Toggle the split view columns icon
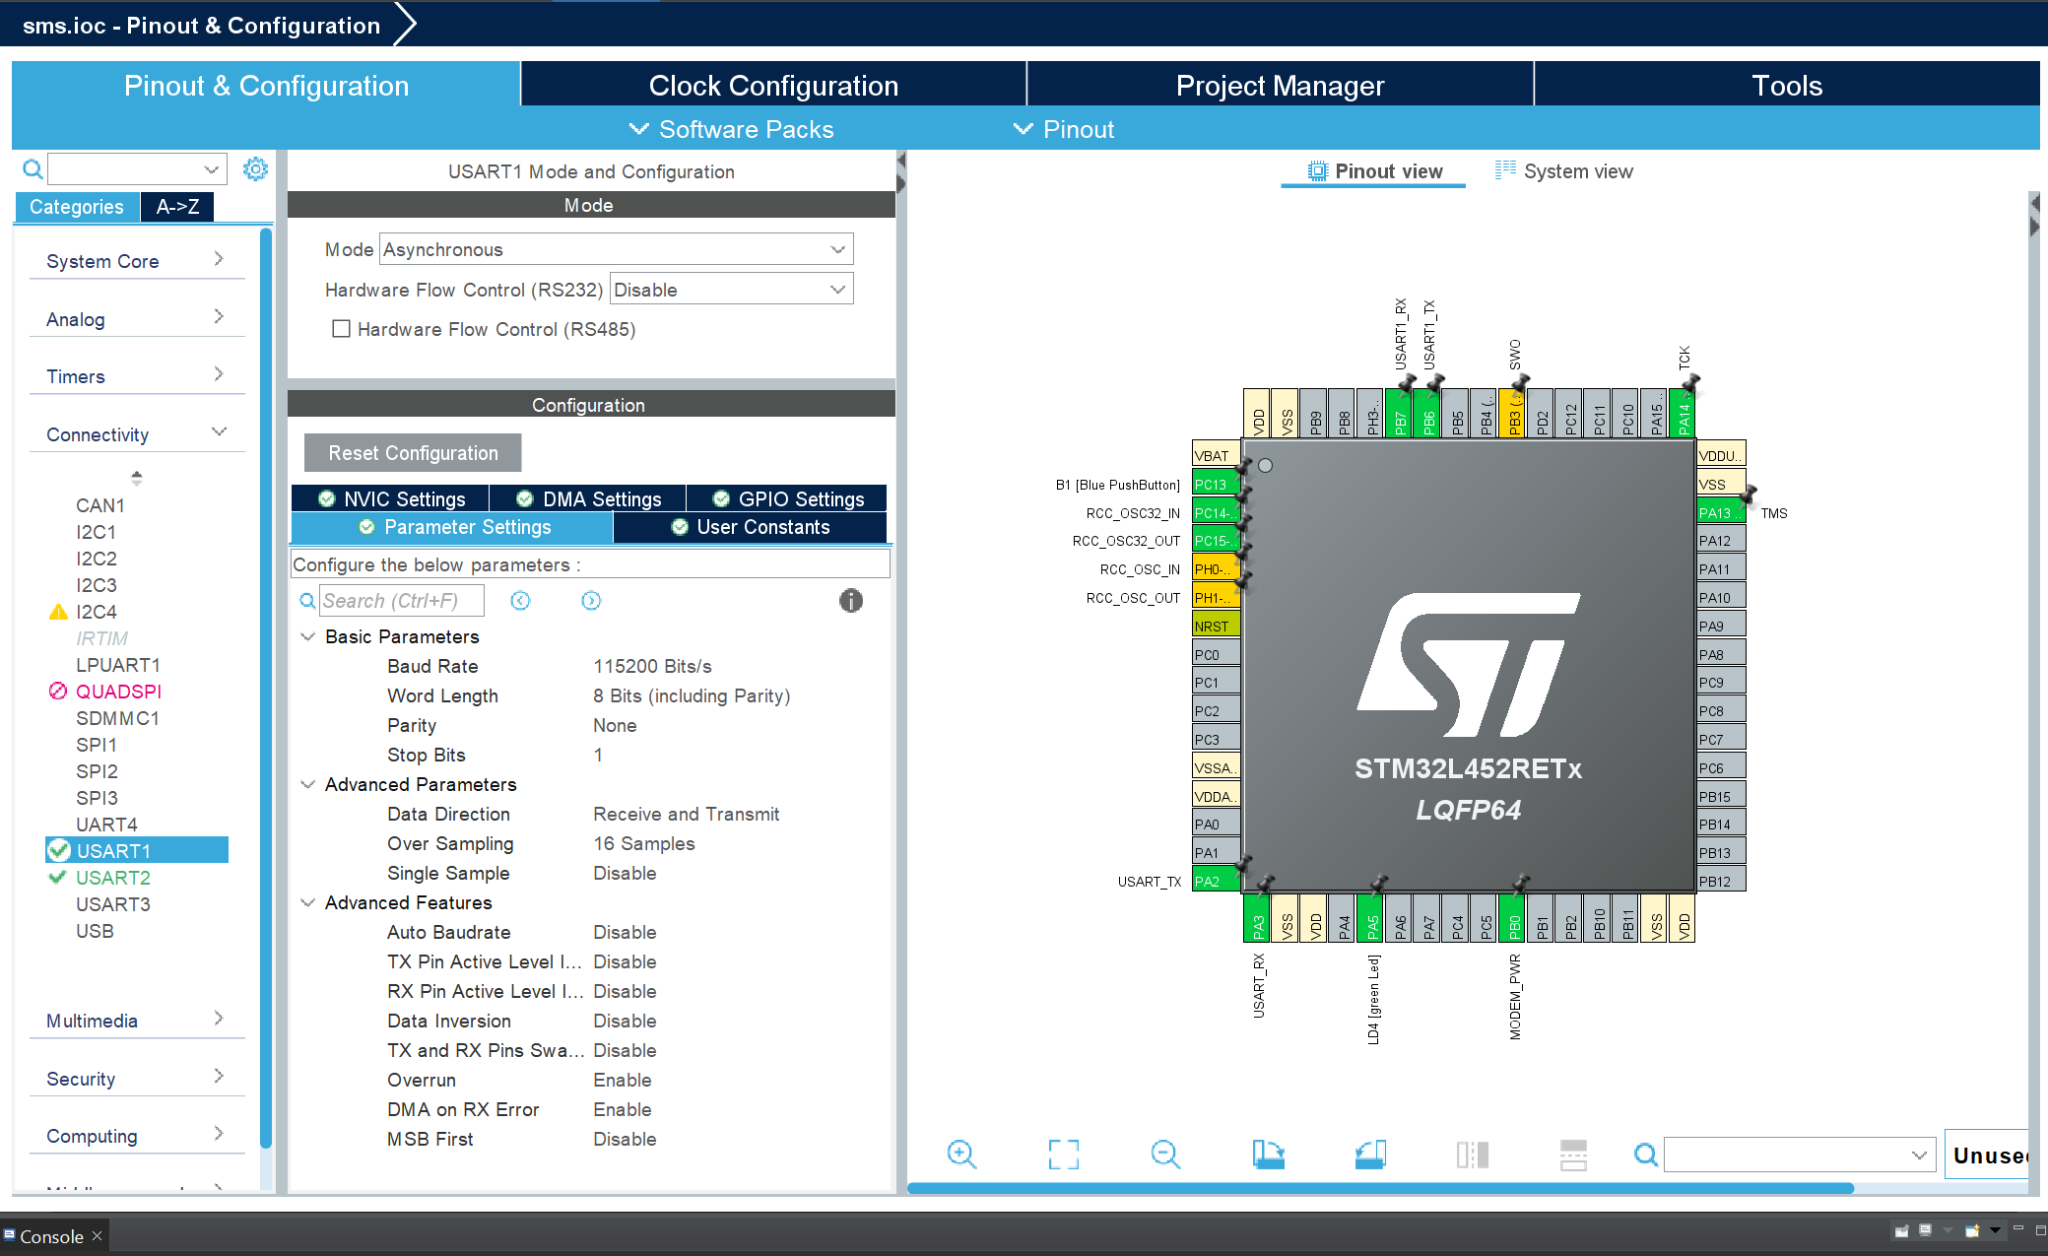Viewport: 2048px width, 1256px height. coord(1472,1154)
